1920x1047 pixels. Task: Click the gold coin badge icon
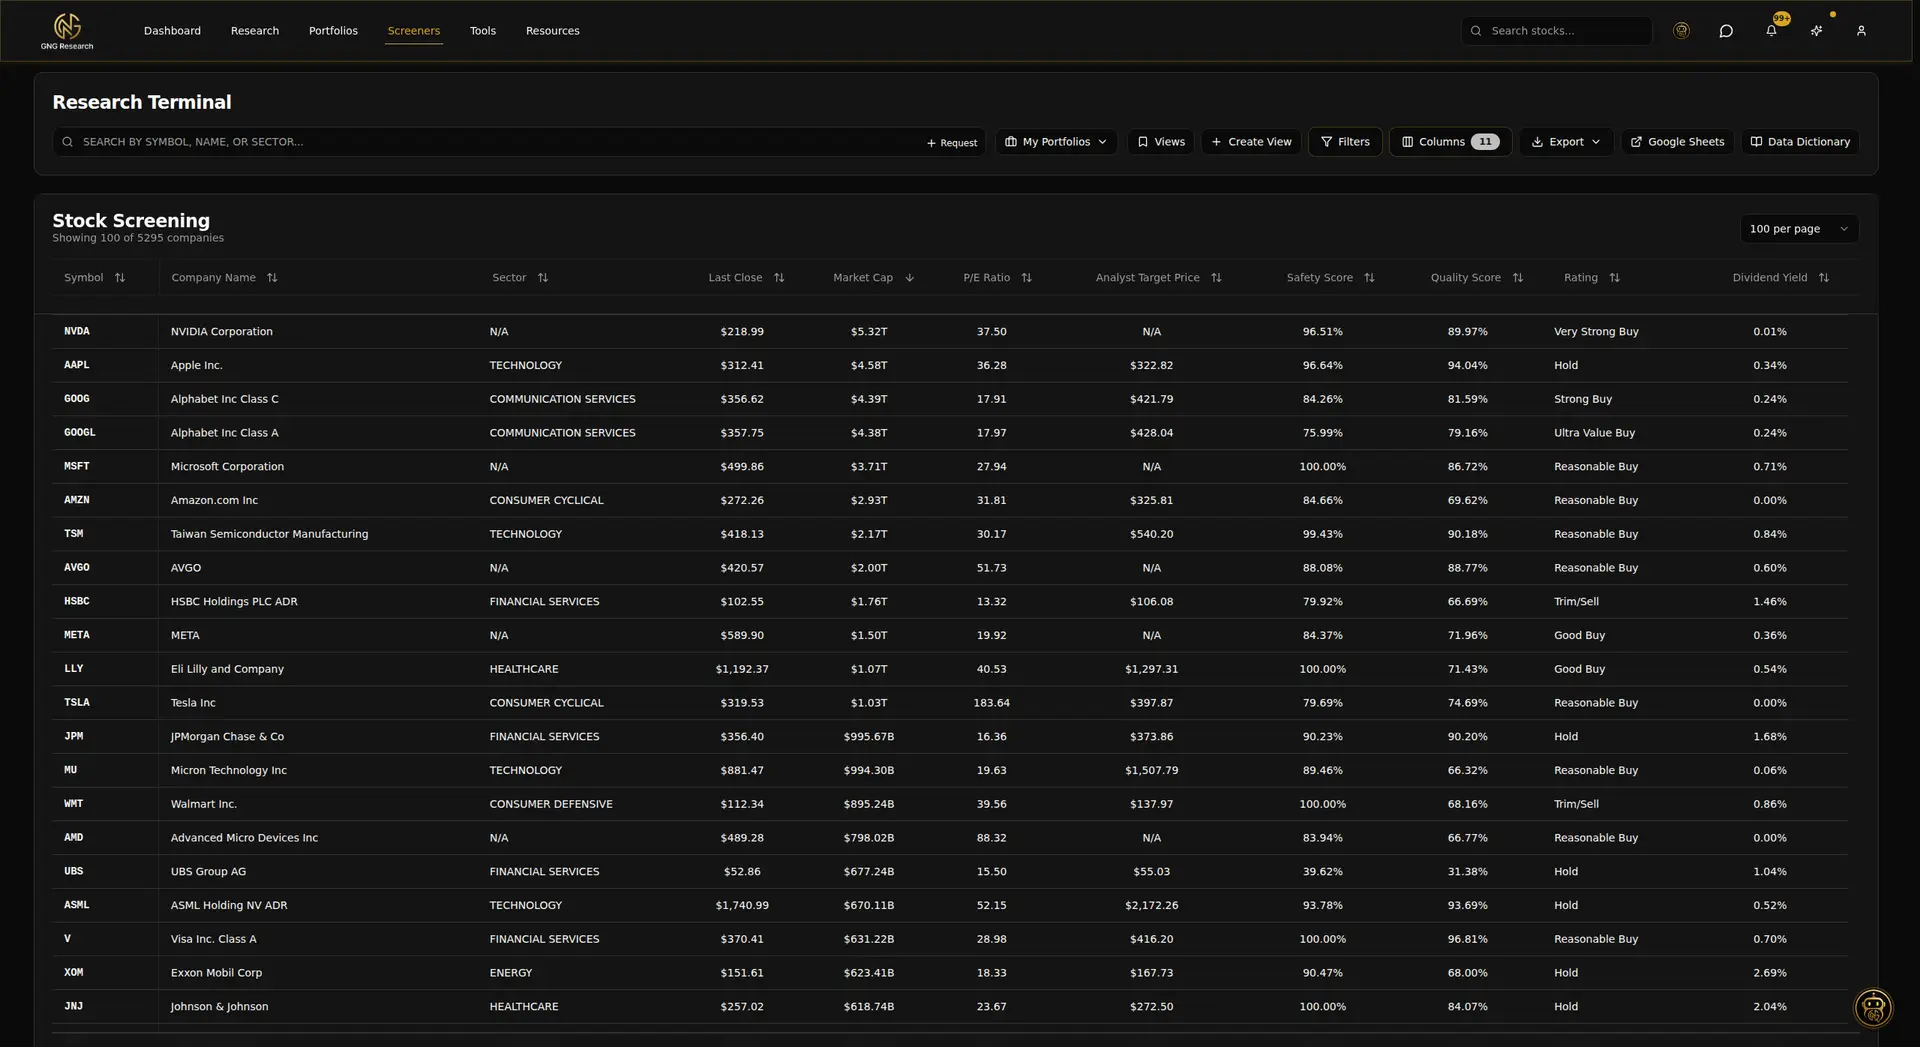pyautogui.click(x=1682, y=31)
